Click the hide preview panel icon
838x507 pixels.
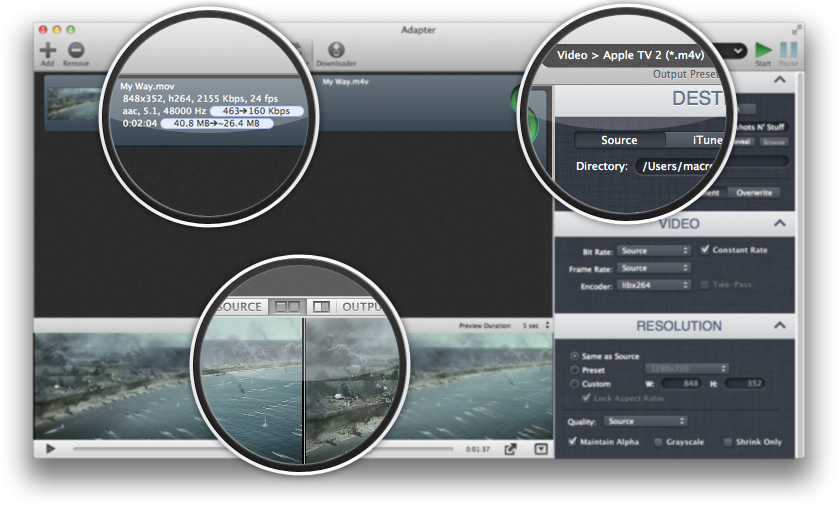tap(541, 449)
